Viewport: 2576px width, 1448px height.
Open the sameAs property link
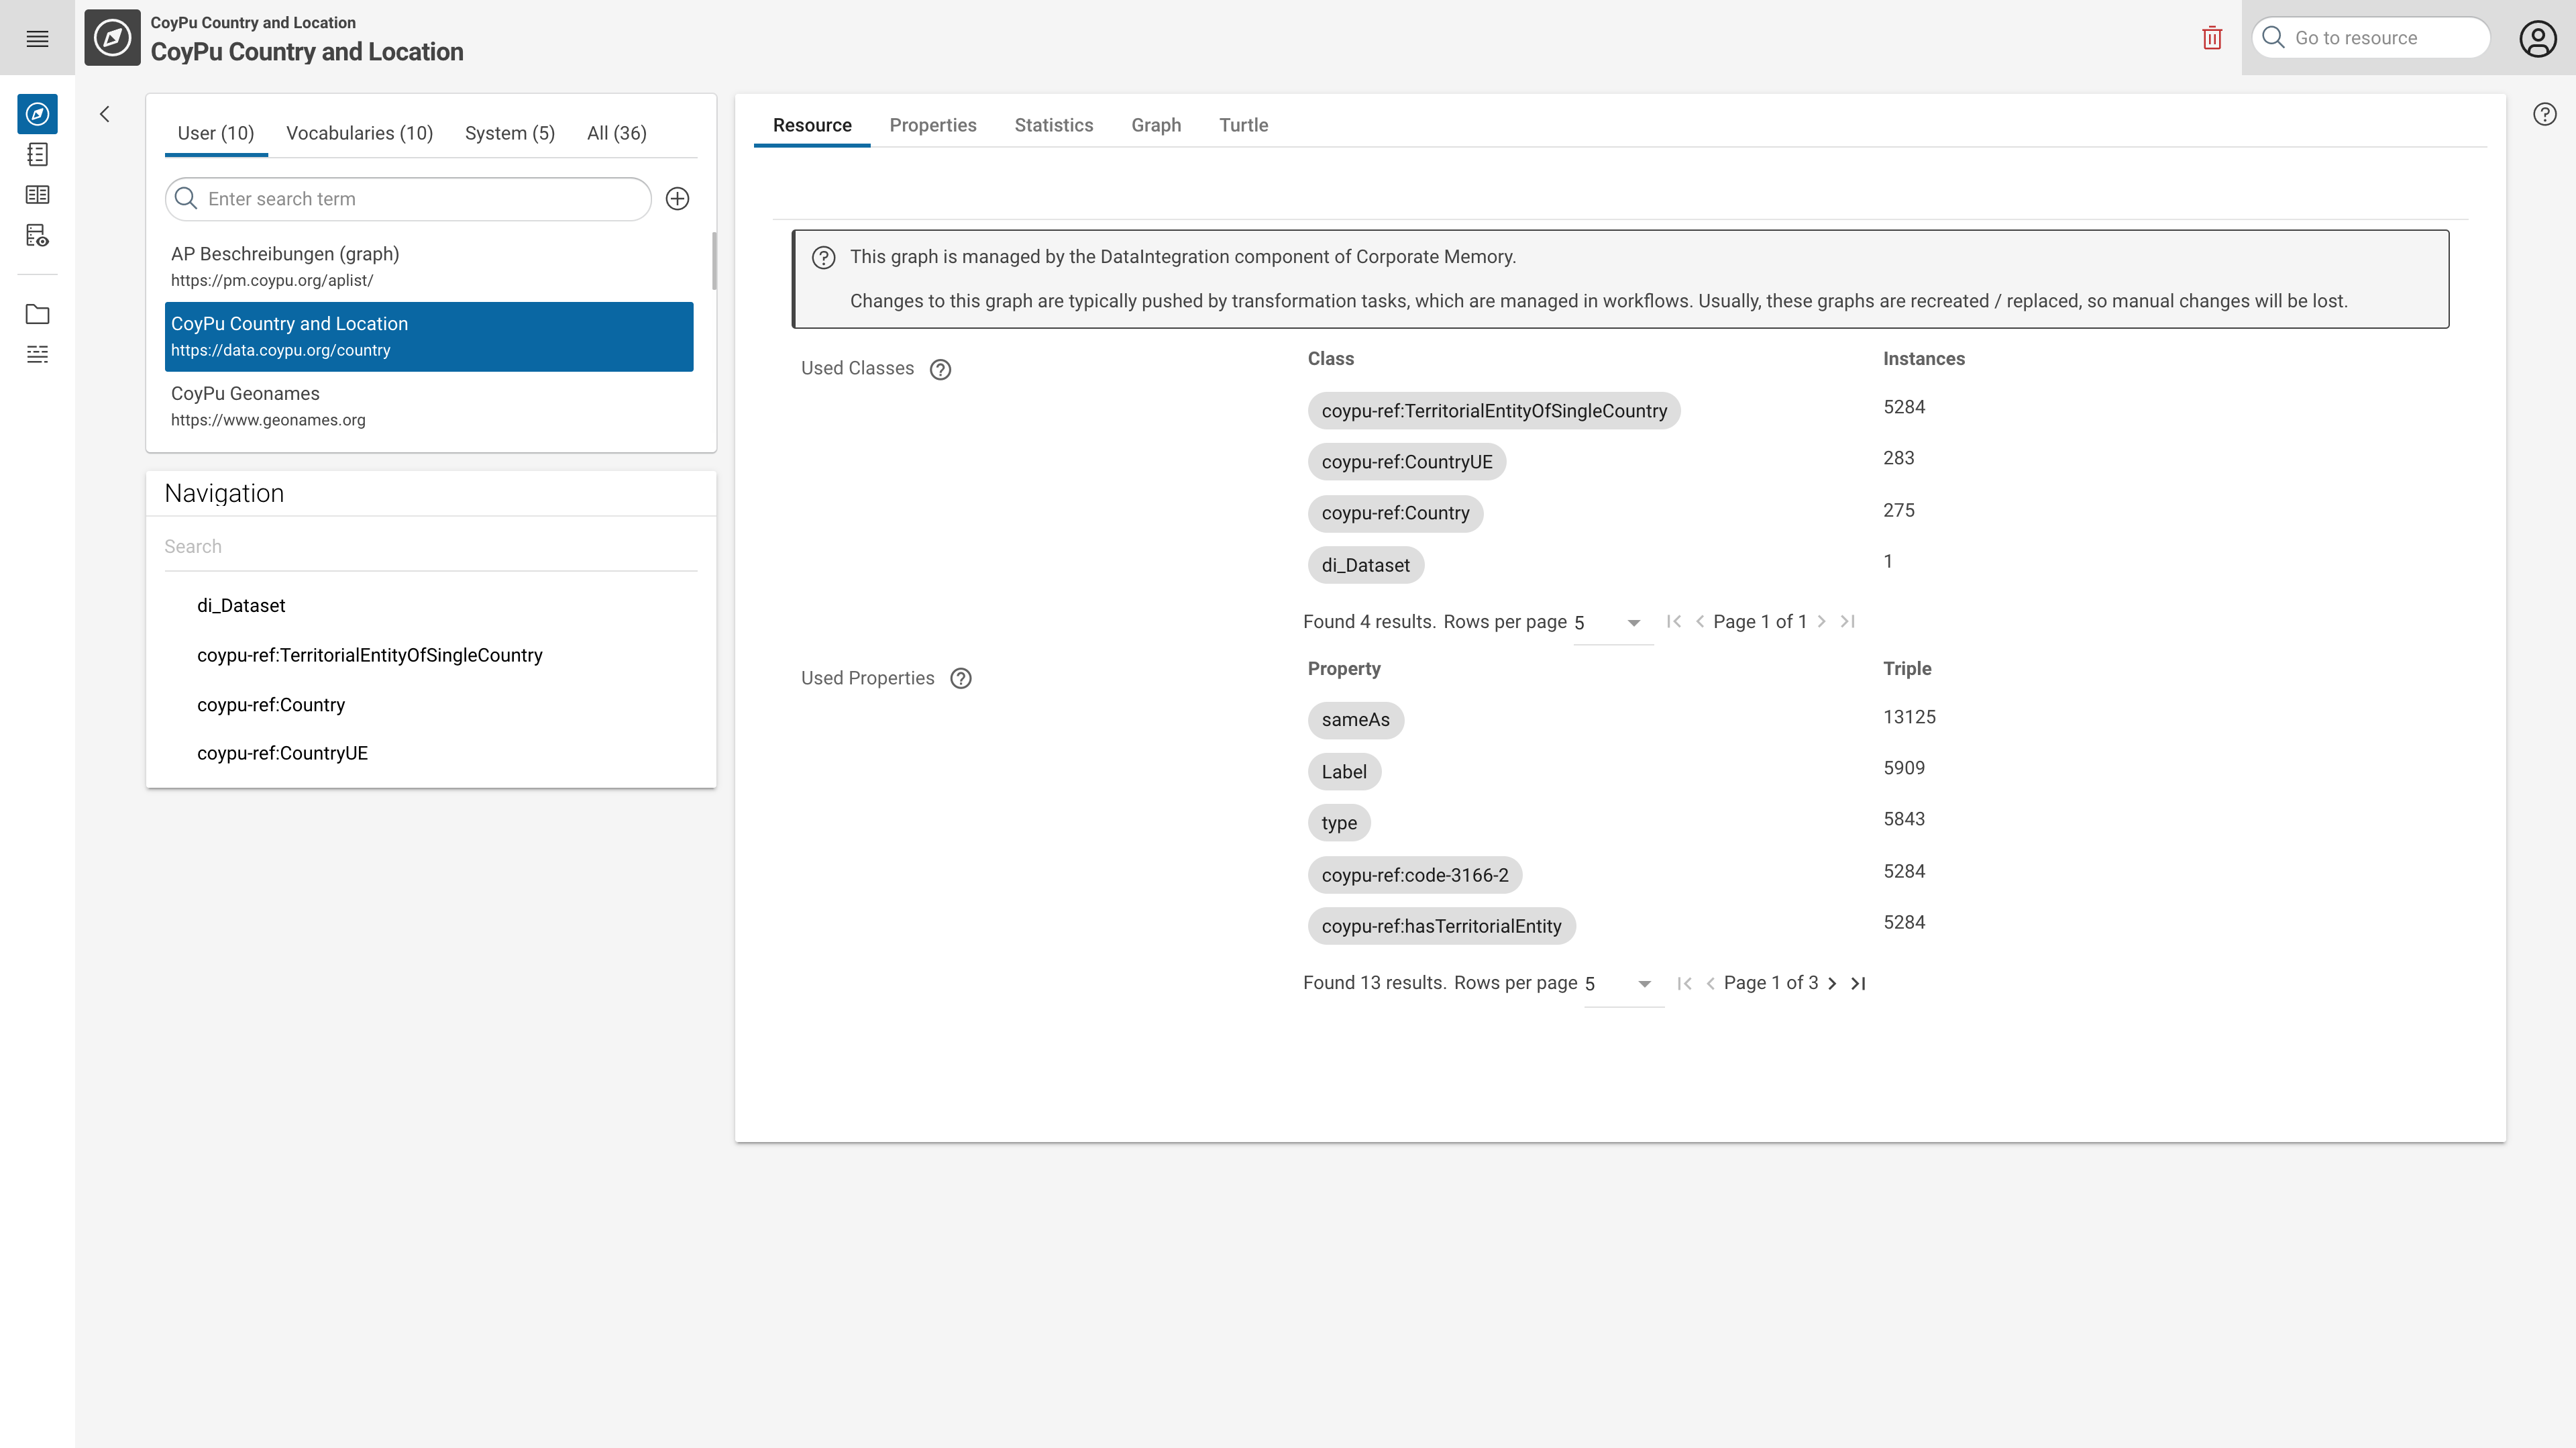tap(1355, 719)
